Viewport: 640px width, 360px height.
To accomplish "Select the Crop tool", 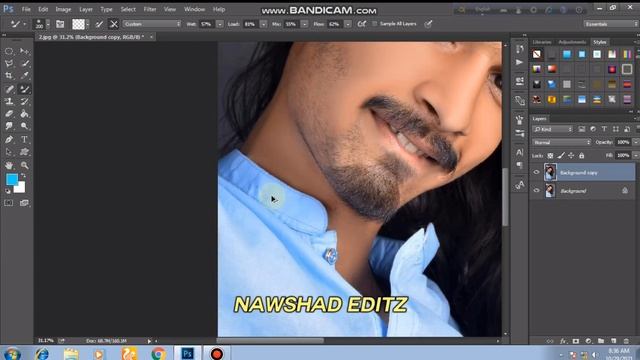I will (x=9, y=76).
